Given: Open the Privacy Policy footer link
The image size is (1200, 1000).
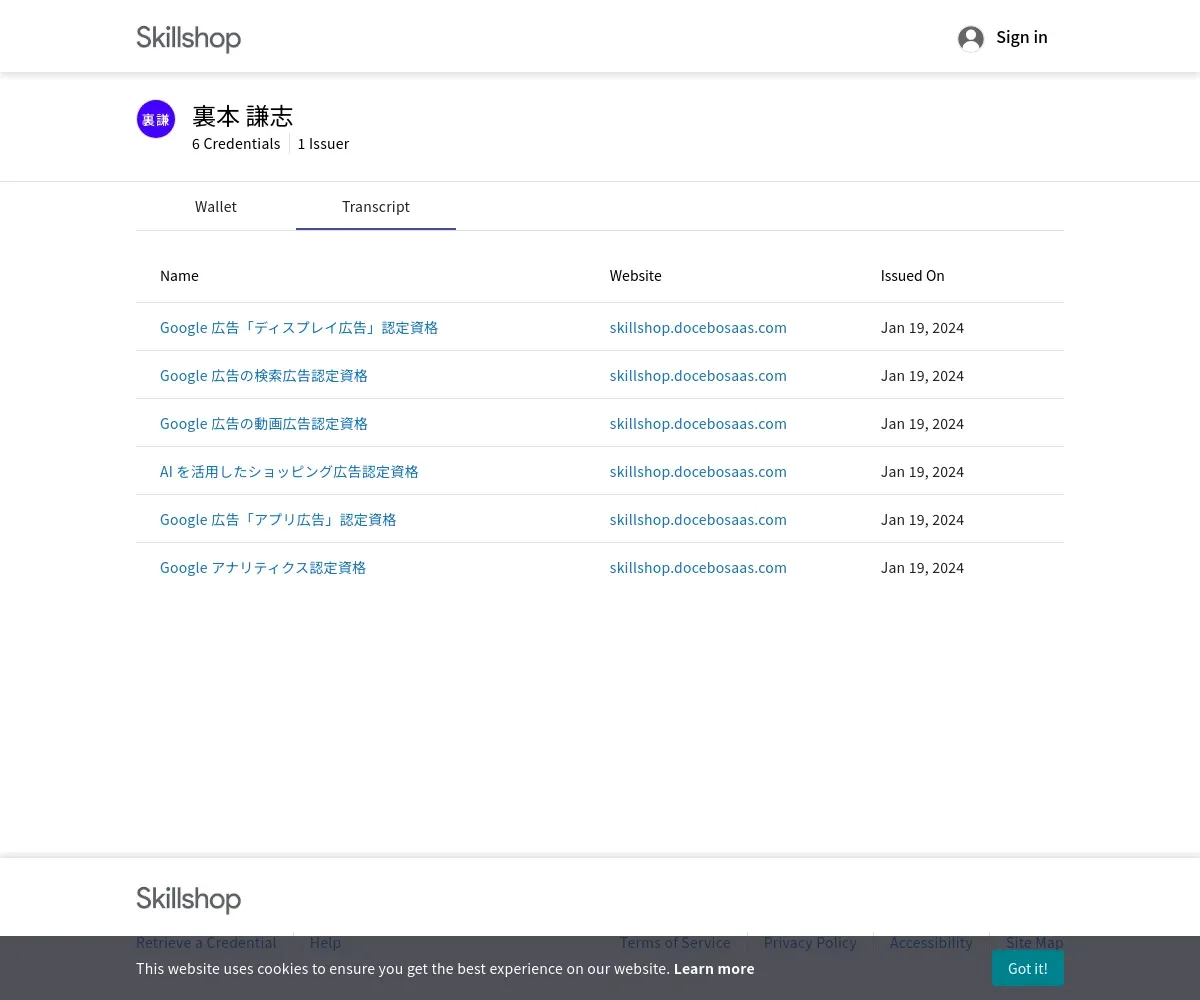Looking at the screenshot, I should (x=810, y=942).
